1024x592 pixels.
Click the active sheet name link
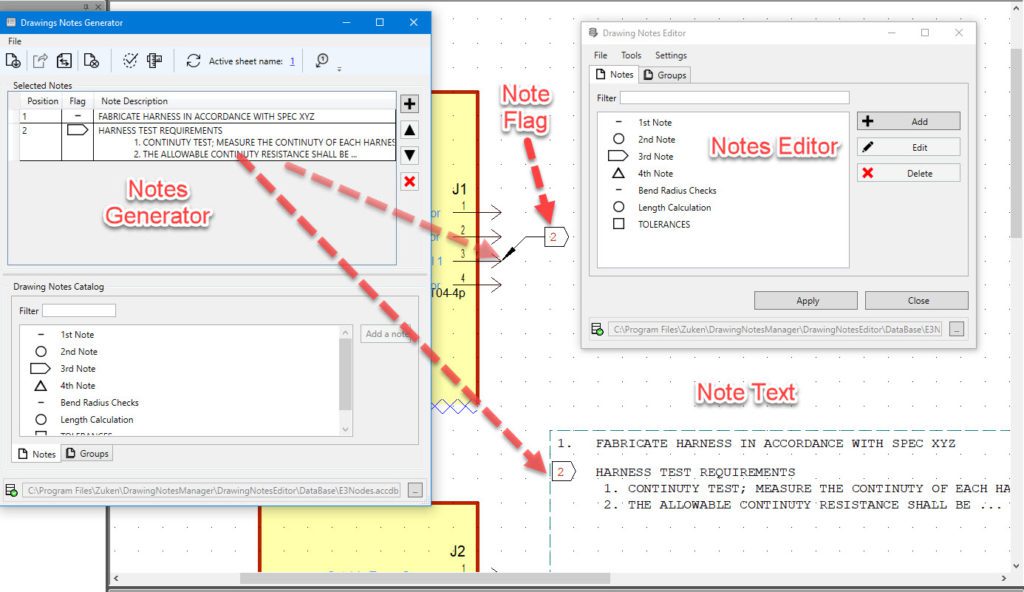click(x=292, y=61)
